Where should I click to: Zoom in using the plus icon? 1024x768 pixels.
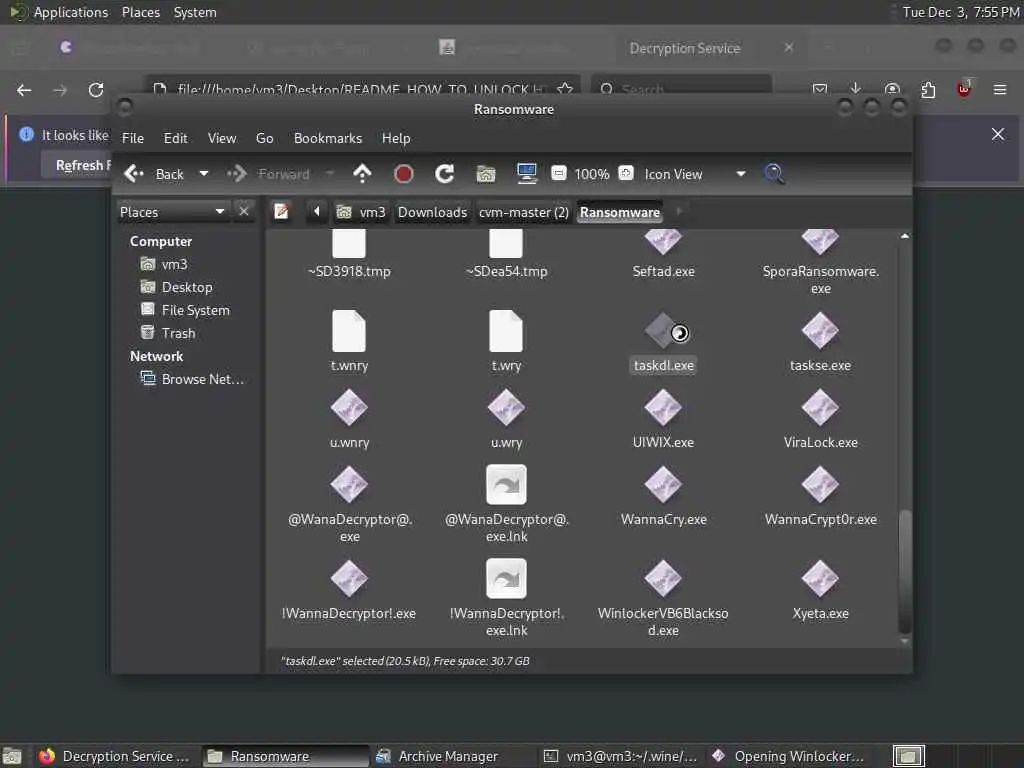(x=626, y=173)
